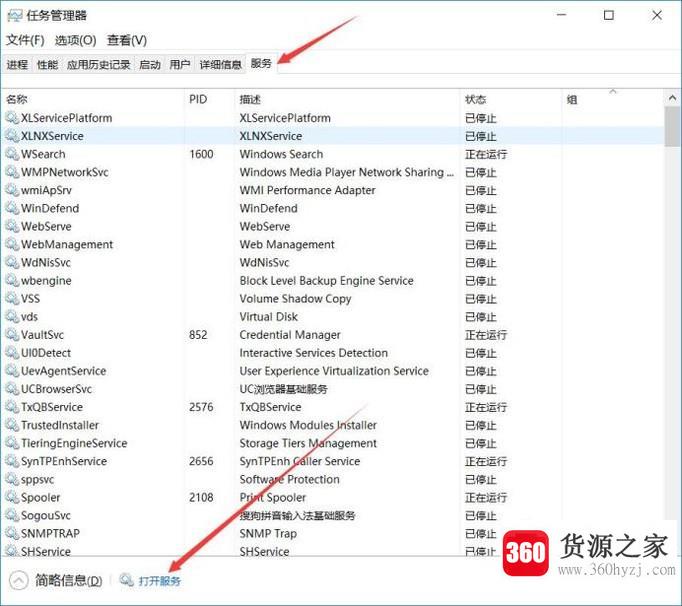Select the SNMP Trap description
682x606 pixels.
click(x=268, y=533)
